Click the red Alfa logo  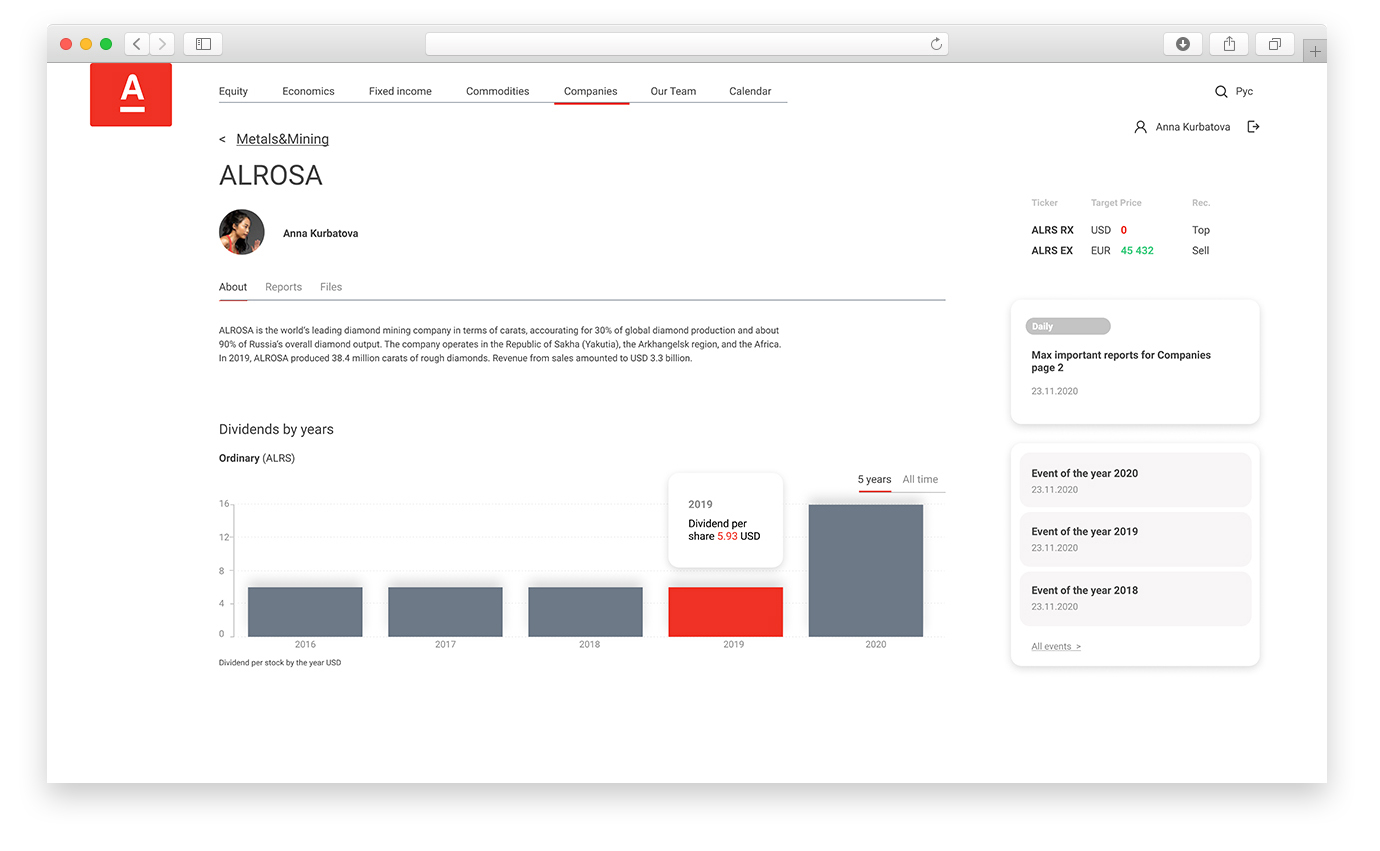coord(131,94)
